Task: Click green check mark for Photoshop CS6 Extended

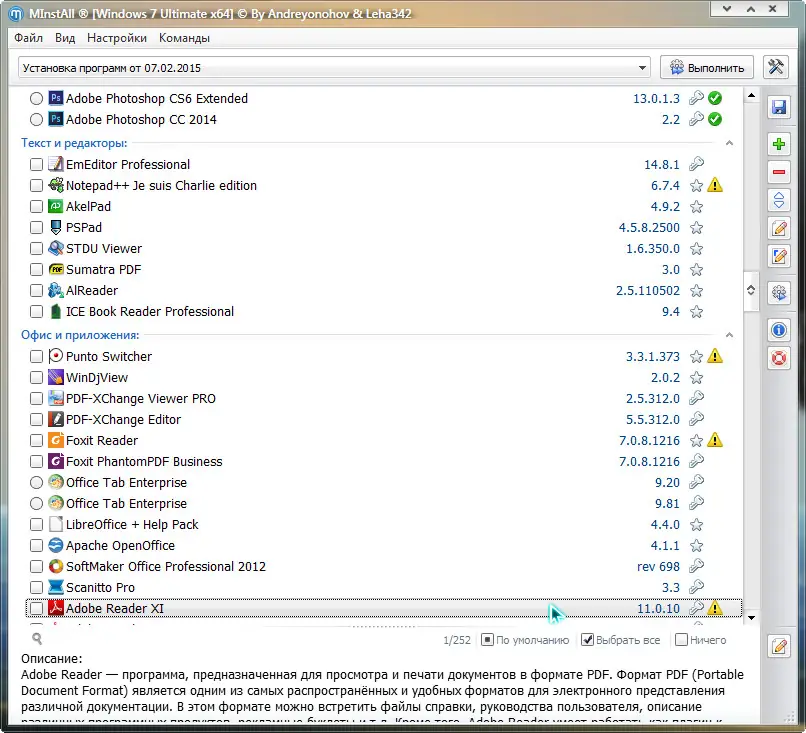Action: [715, 98]
